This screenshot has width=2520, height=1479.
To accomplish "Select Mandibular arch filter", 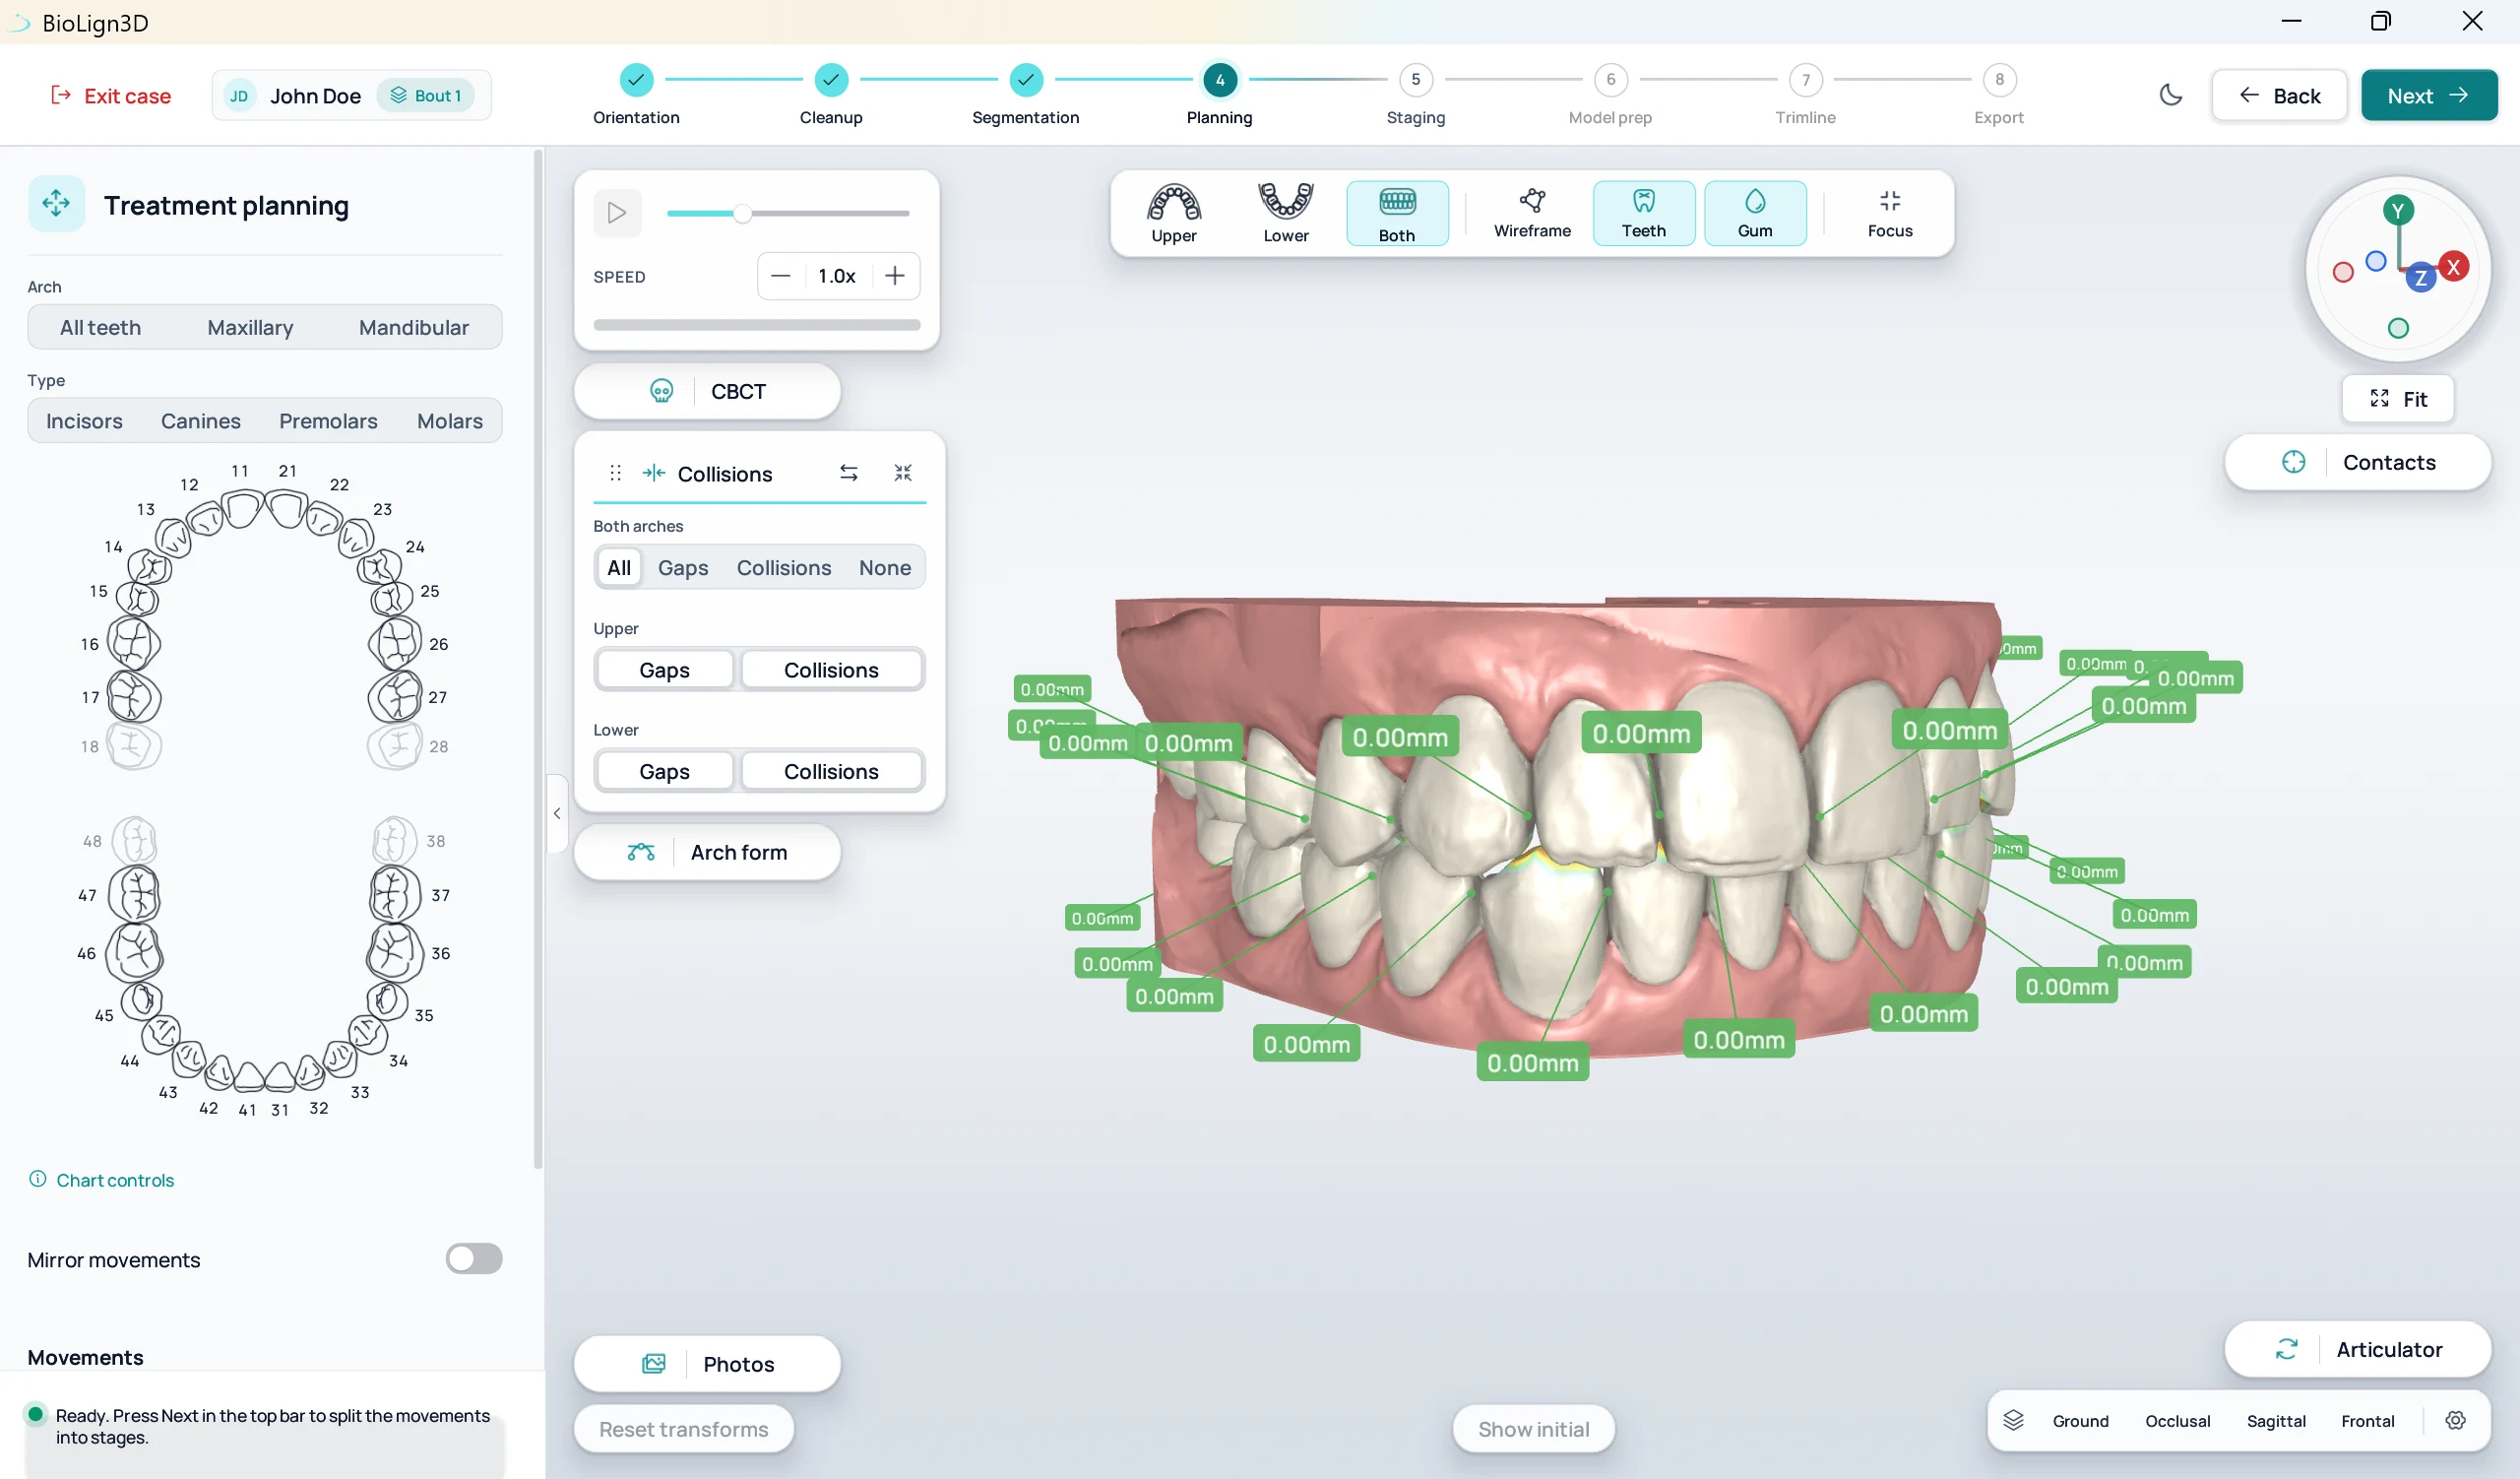I will point(413,327).
